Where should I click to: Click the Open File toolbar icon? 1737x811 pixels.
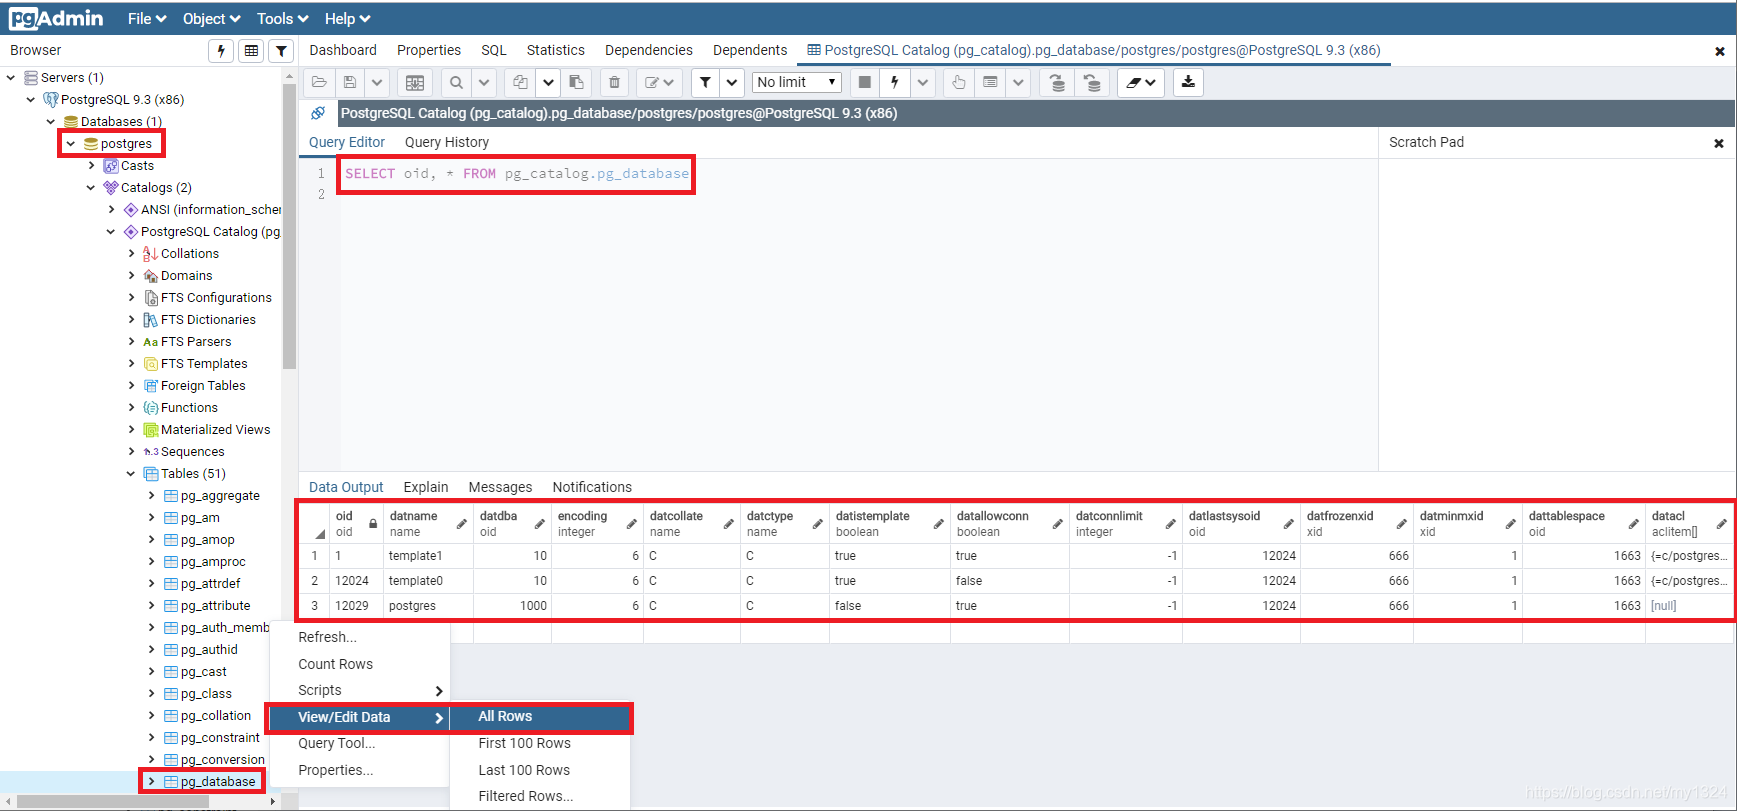pyautogui.click(x=319, y=82)
